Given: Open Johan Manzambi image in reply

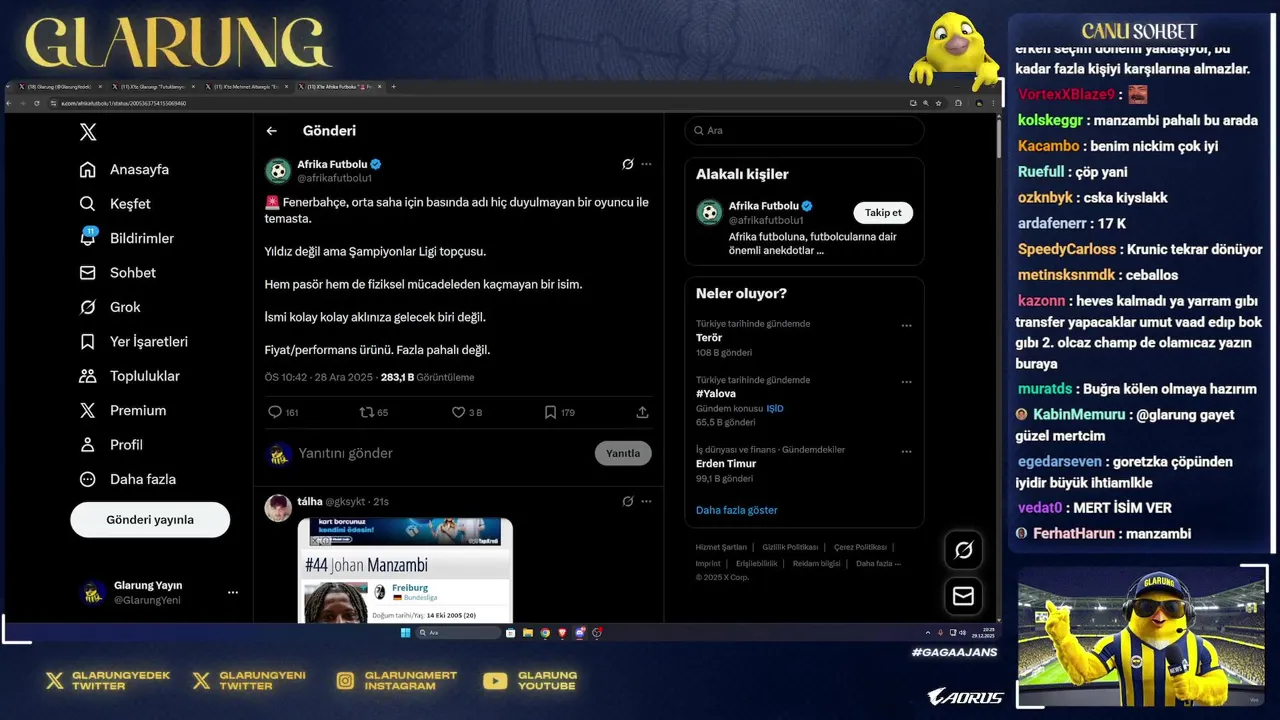Looking at the screenshot, I should (x=405, y=570).
